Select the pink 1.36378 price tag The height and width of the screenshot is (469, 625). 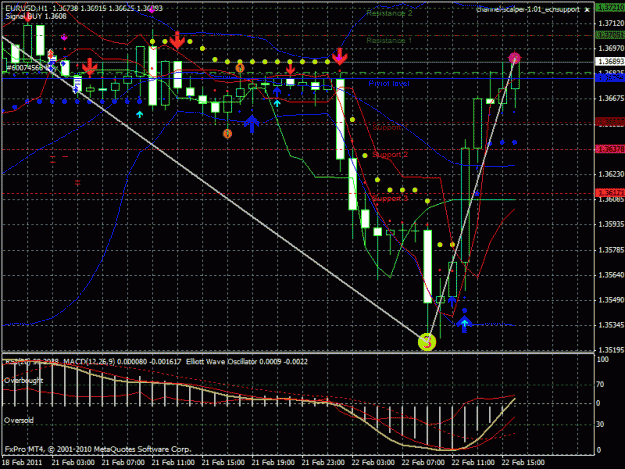pyautogui.click(x=610, y=149)
